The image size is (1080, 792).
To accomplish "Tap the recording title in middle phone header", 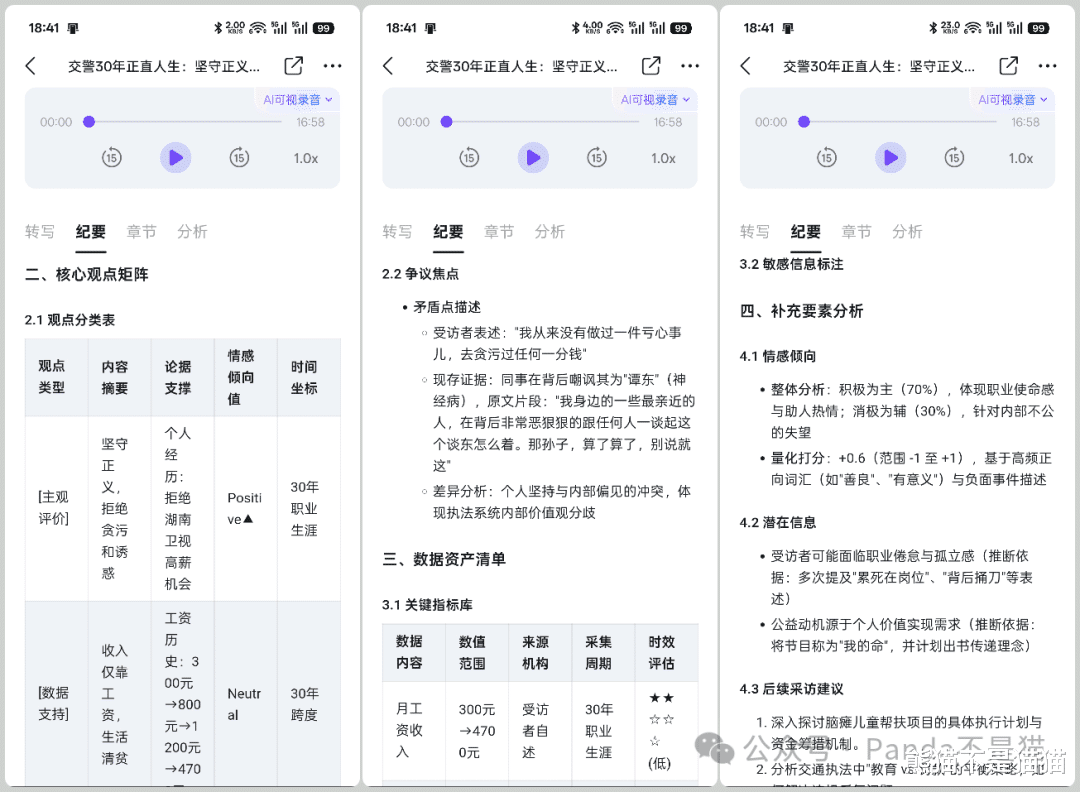I will click(x=521, y=66).
